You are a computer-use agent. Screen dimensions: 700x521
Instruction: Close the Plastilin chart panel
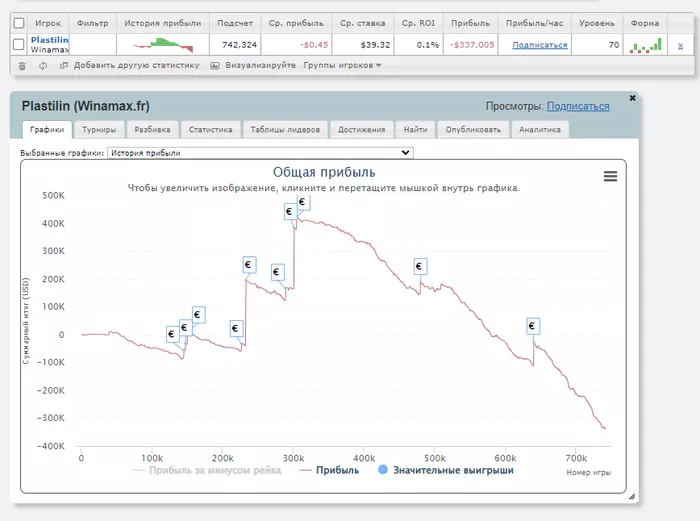(632, 97)
